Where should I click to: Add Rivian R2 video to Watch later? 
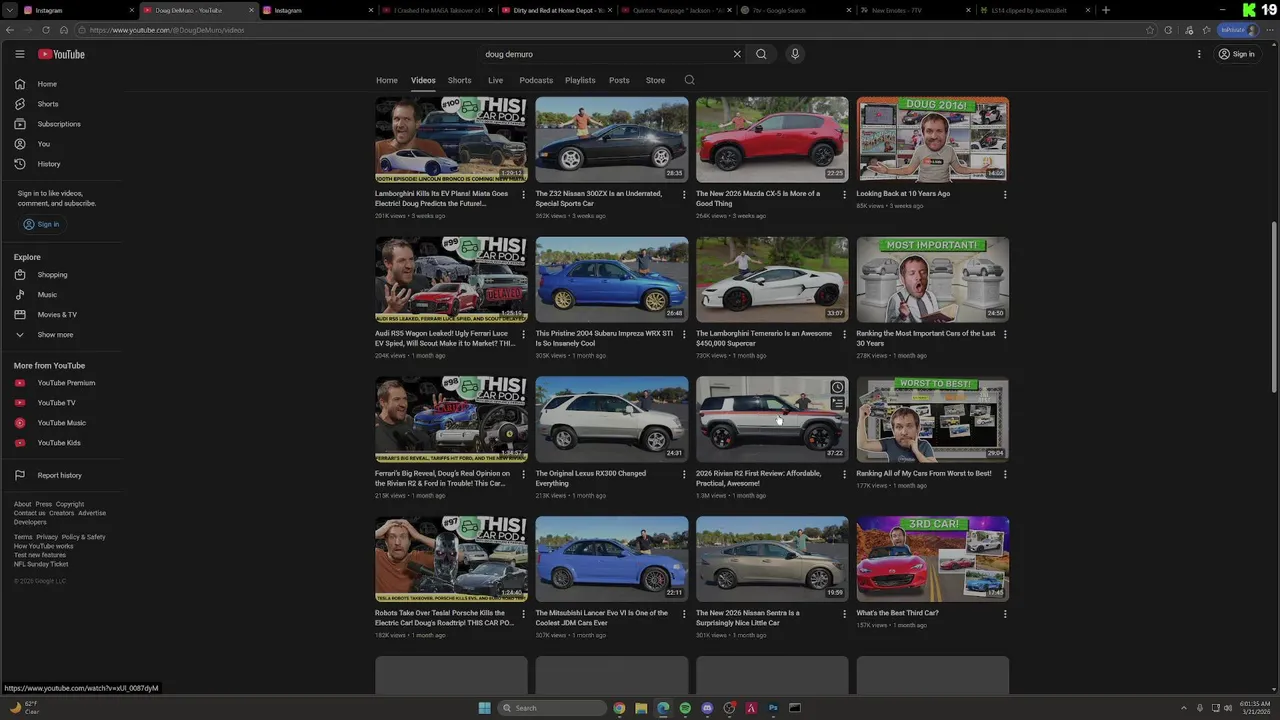pos(837,387)
